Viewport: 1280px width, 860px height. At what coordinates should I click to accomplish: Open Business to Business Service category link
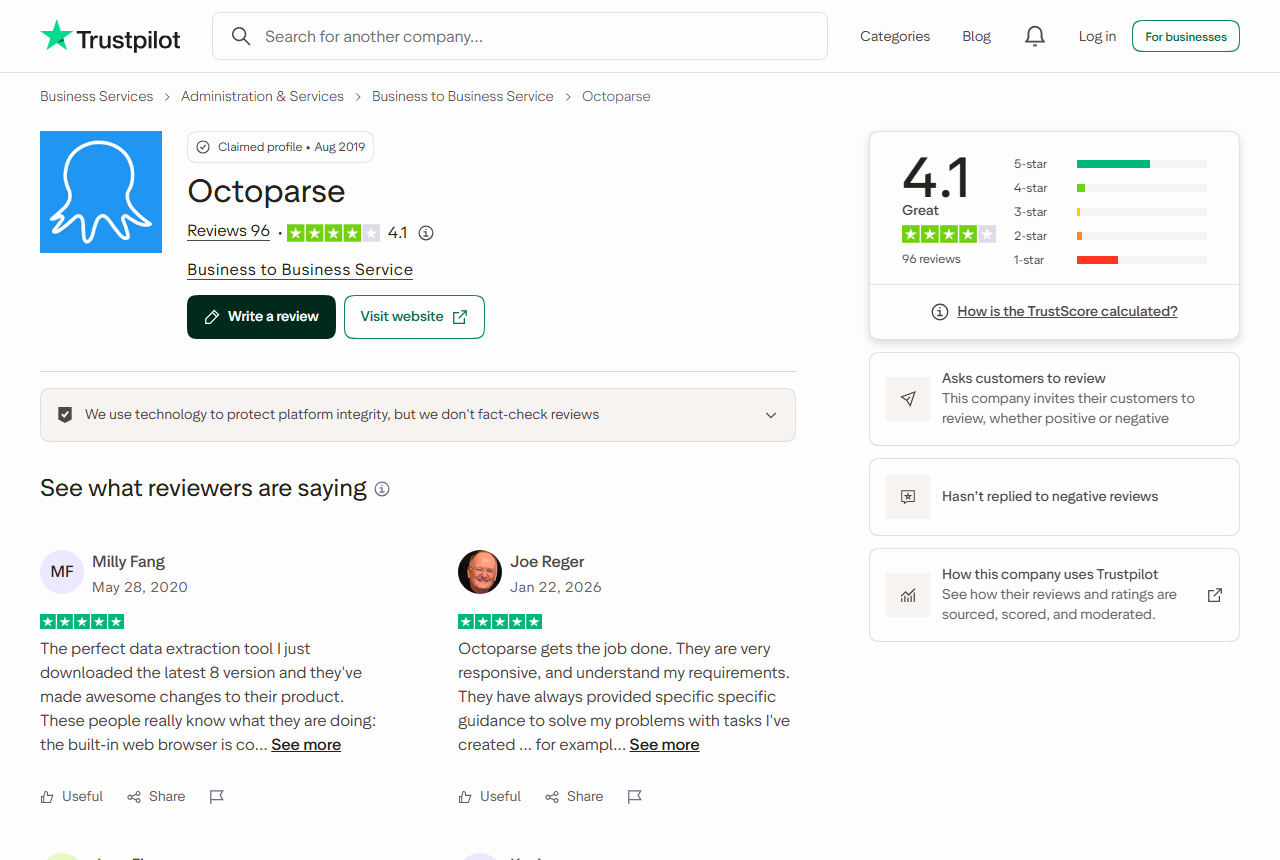click(x=300, y=270)
